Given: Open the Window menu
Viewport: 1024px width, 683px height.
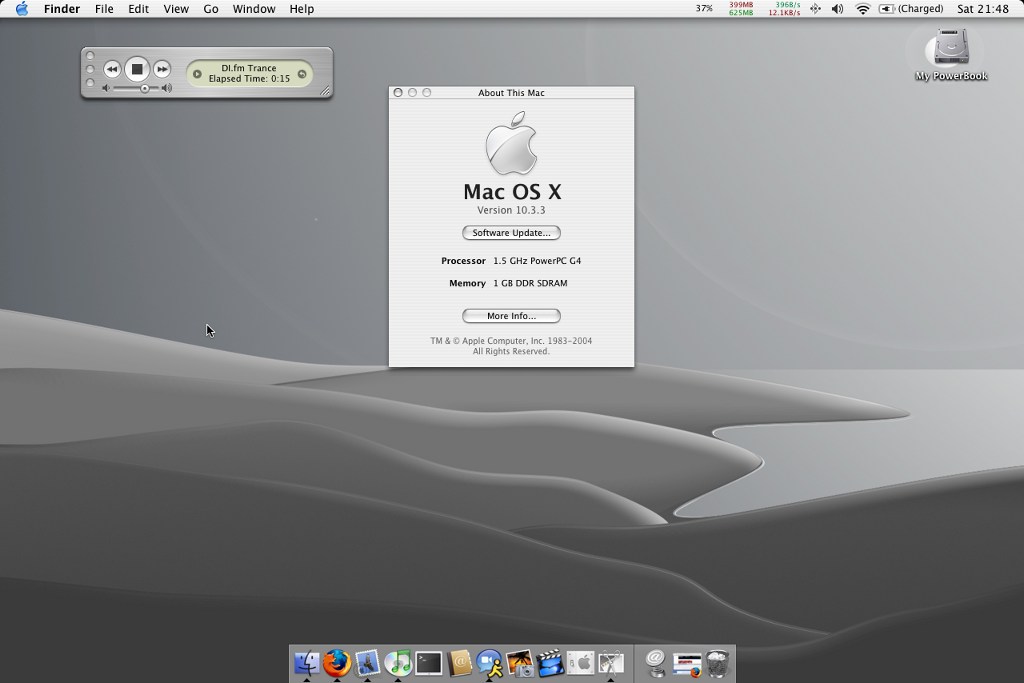Looking at the screenshot, I should (x=254, y=9).
